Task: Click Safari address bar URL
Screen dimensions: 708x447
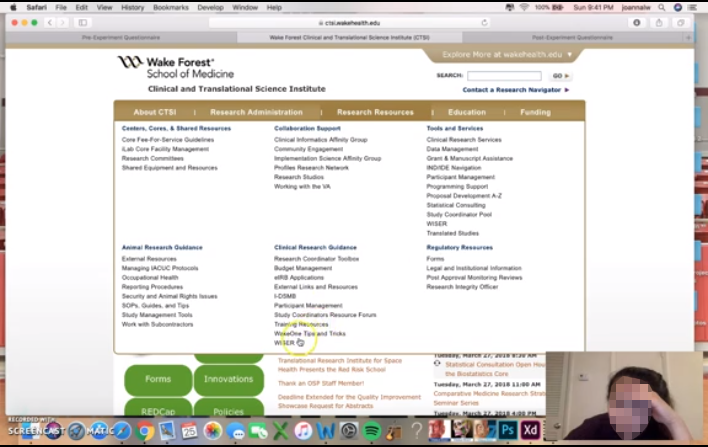Action: click(x=350, y=23)
